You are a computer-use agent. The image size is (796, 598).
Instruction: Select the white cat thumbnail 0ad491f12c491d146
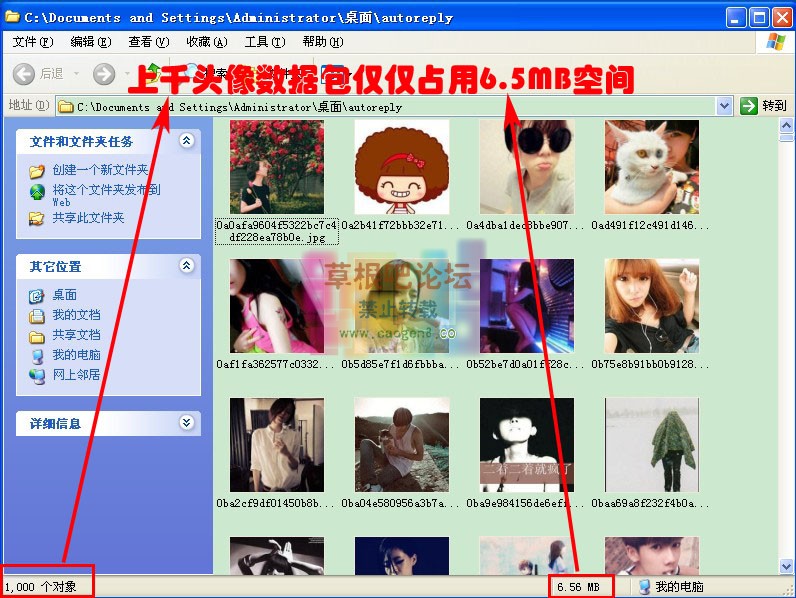[x=652, y=167]
